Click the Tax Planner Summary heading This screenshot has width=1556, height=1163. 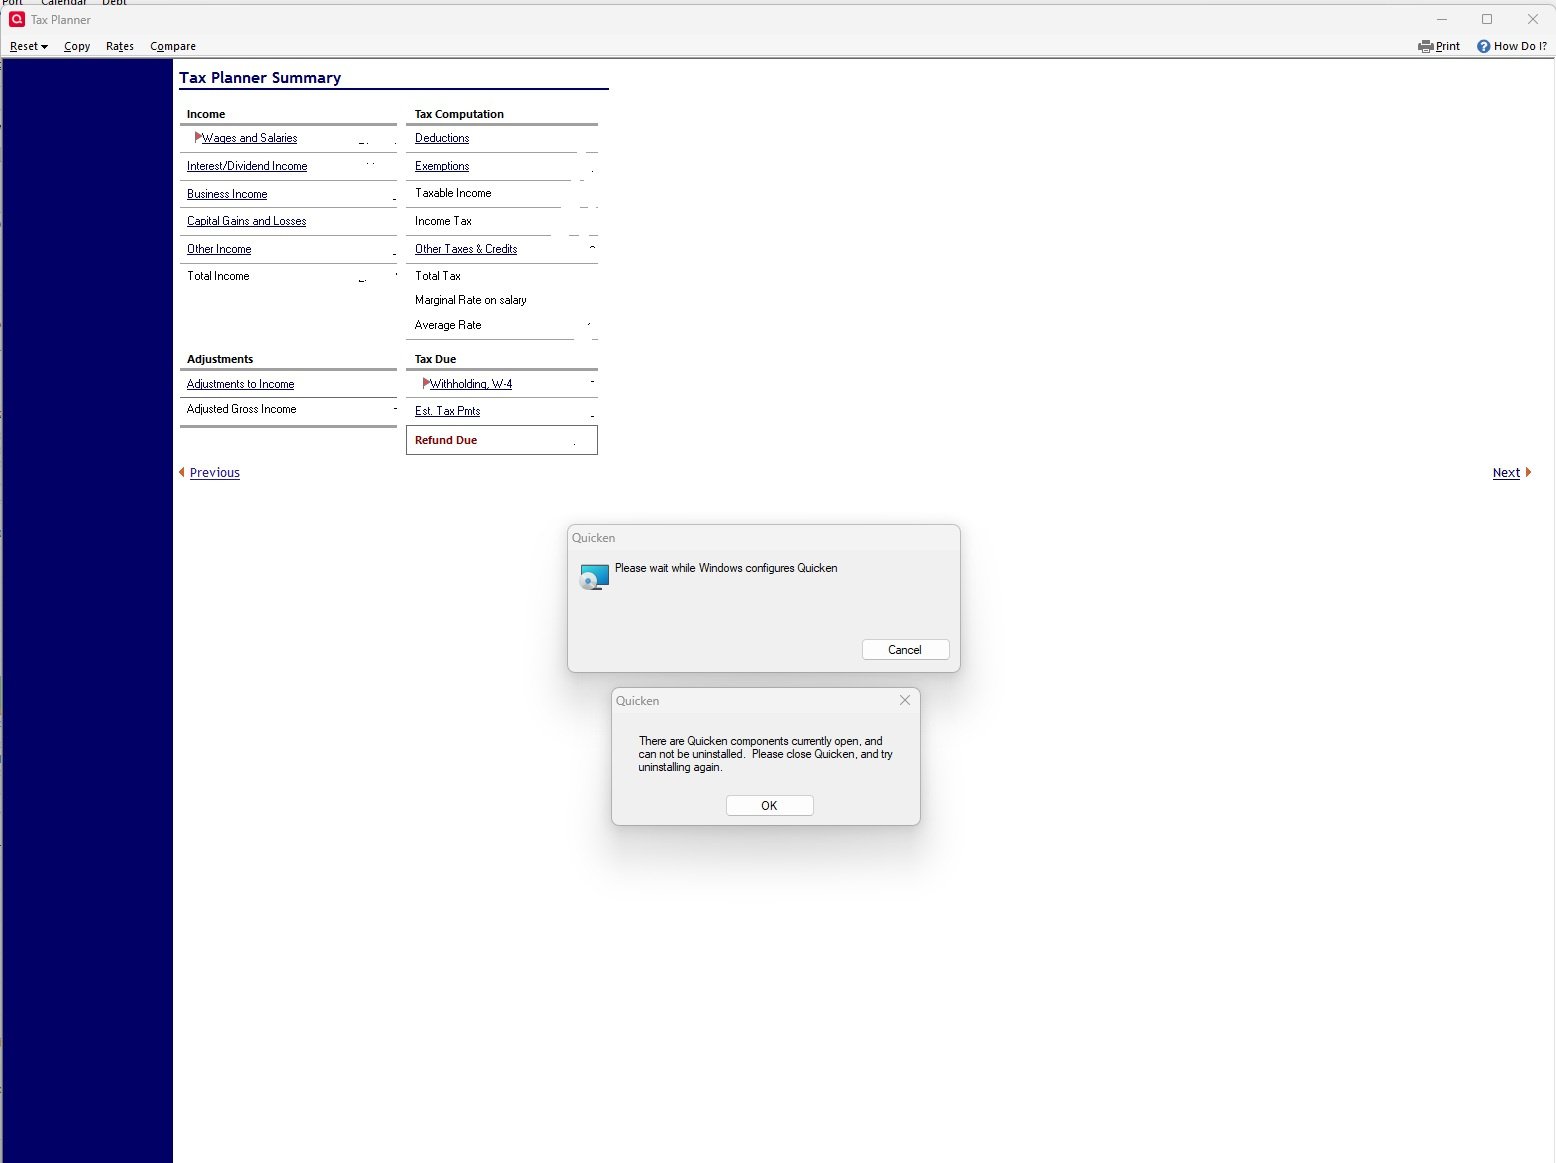click(260, 78)
